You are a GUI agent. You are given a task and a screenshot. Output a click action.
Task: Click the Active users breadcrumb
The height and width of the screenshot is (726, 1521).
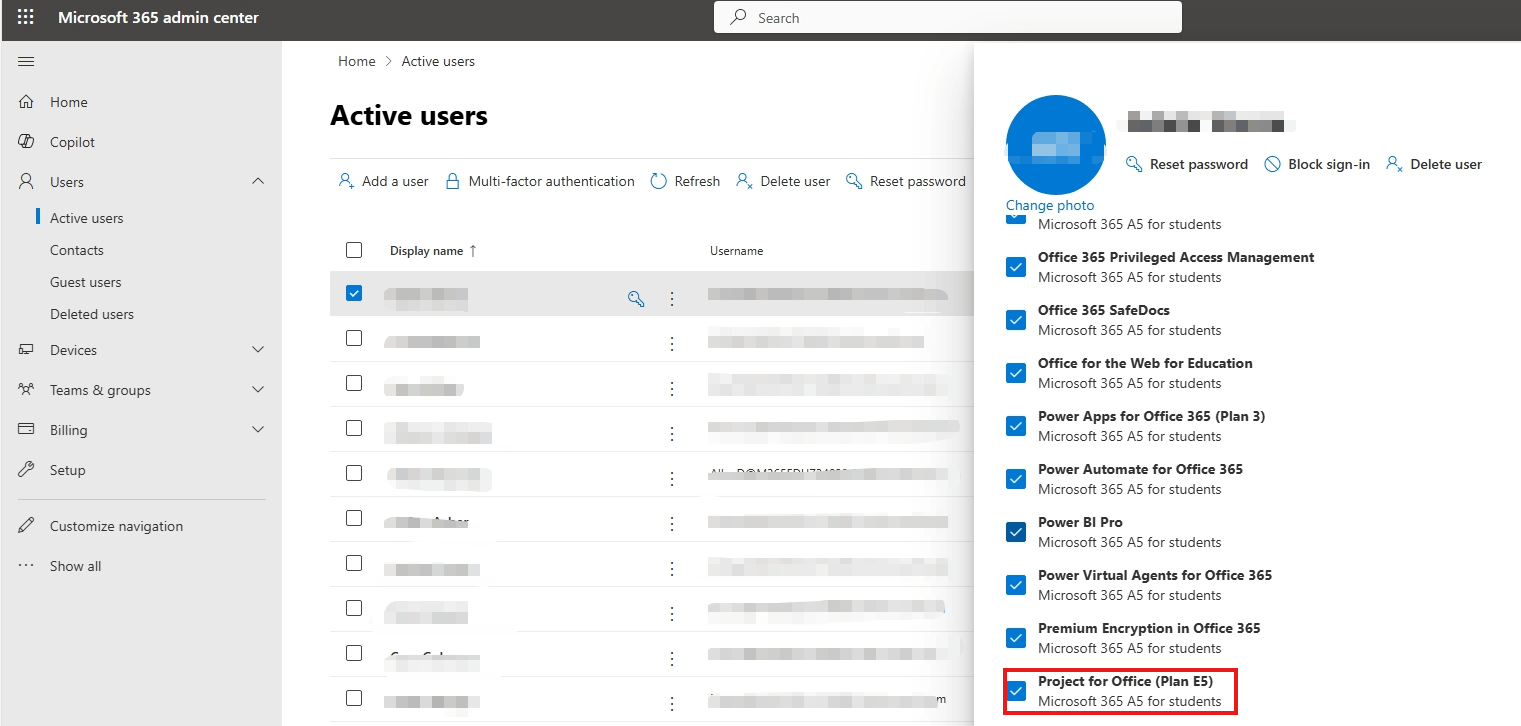(x=438, y=61)
